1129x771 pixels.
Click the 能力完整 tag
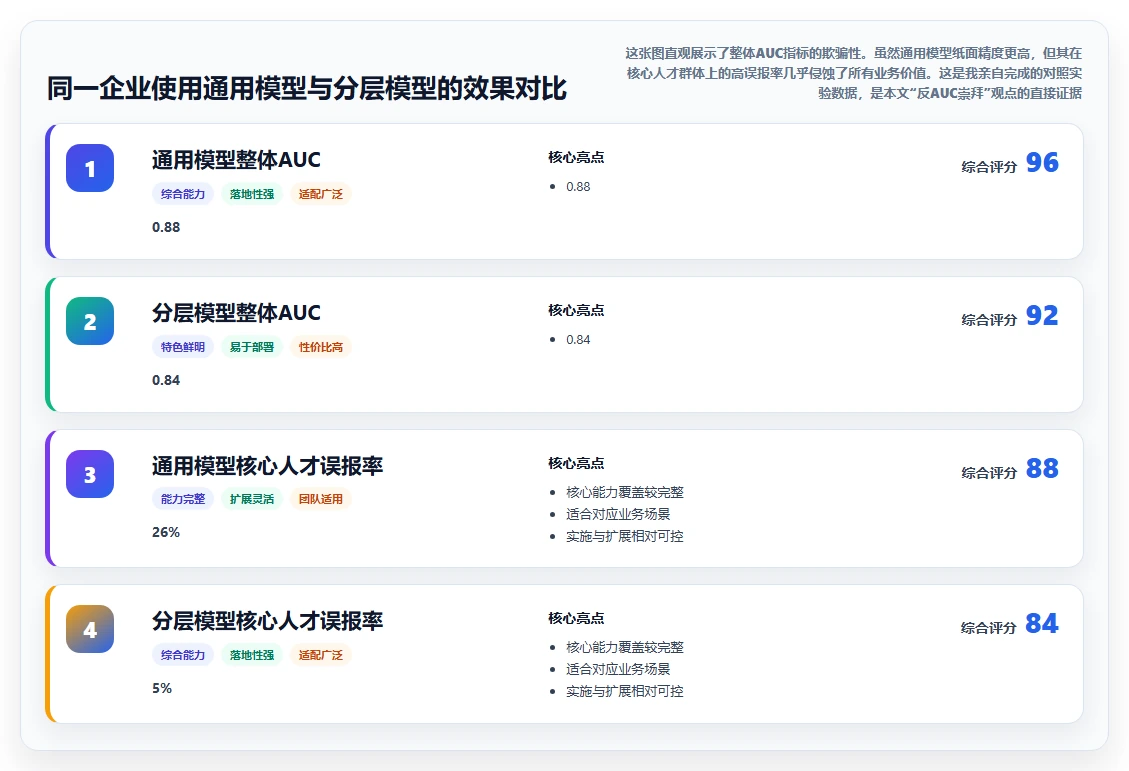point(183,499)
